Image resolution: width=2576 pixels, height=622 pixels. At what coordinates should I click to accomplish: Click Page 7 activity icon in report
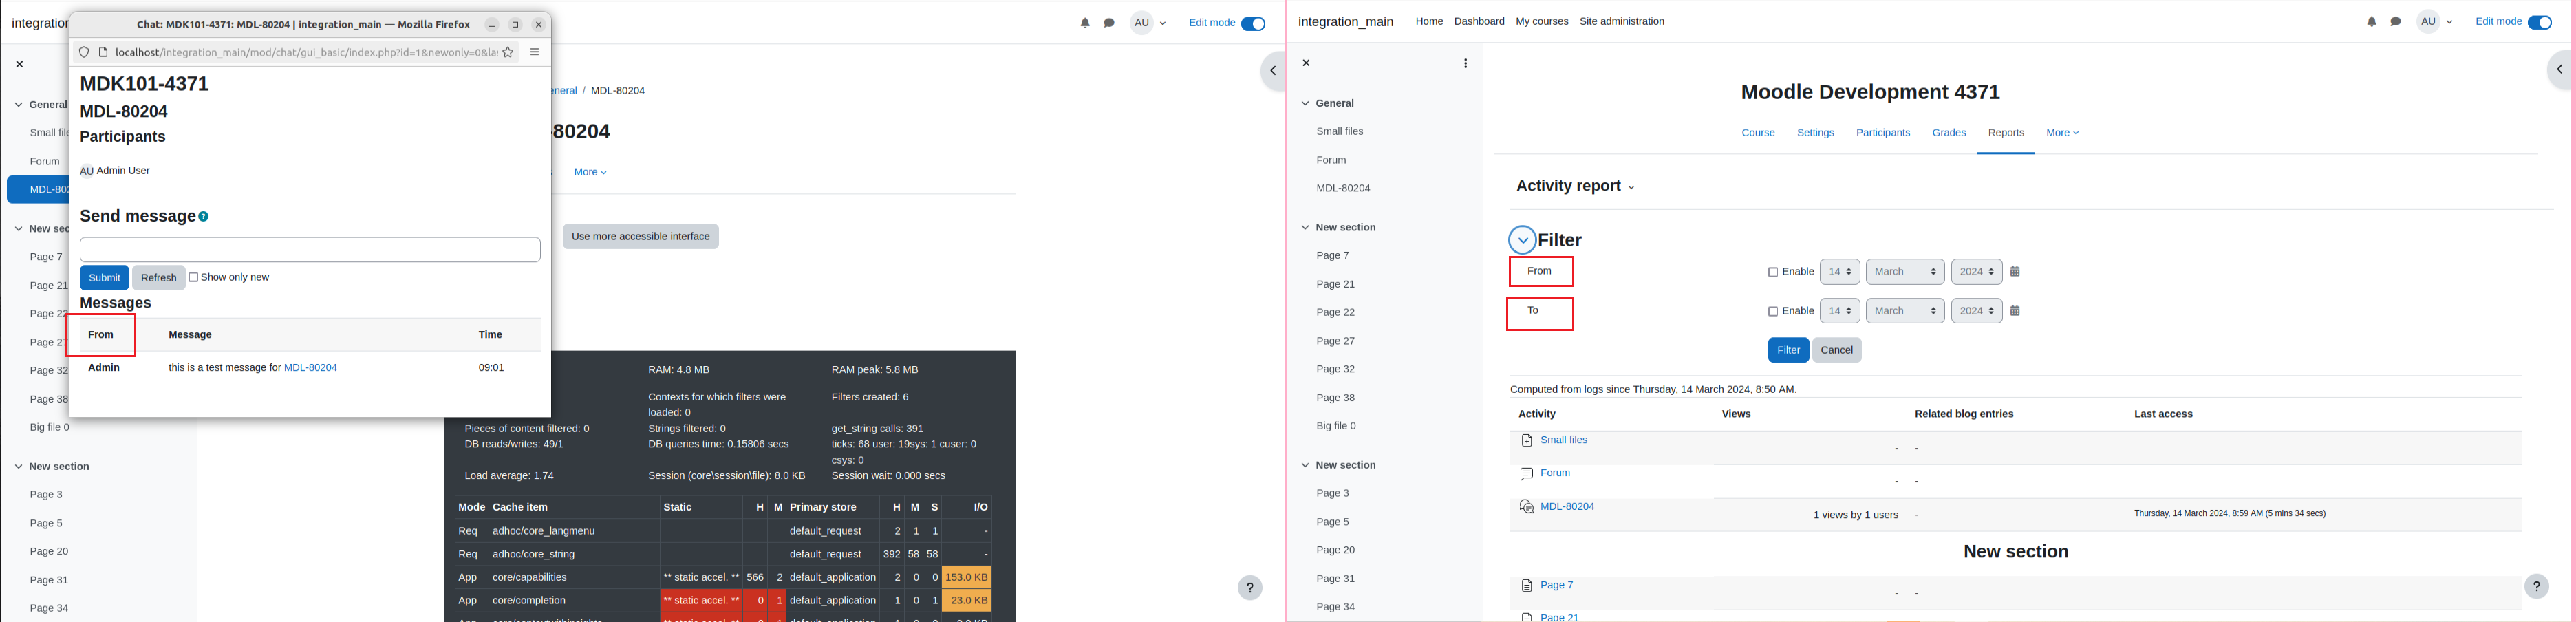pos(1526,586)
